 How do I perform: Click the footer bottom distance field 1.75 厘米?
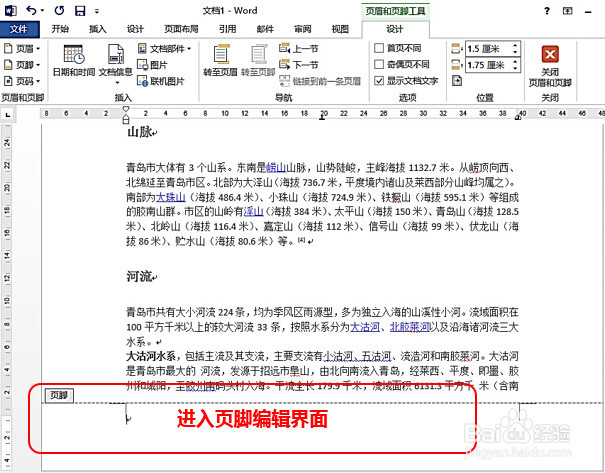click(488, 65)
